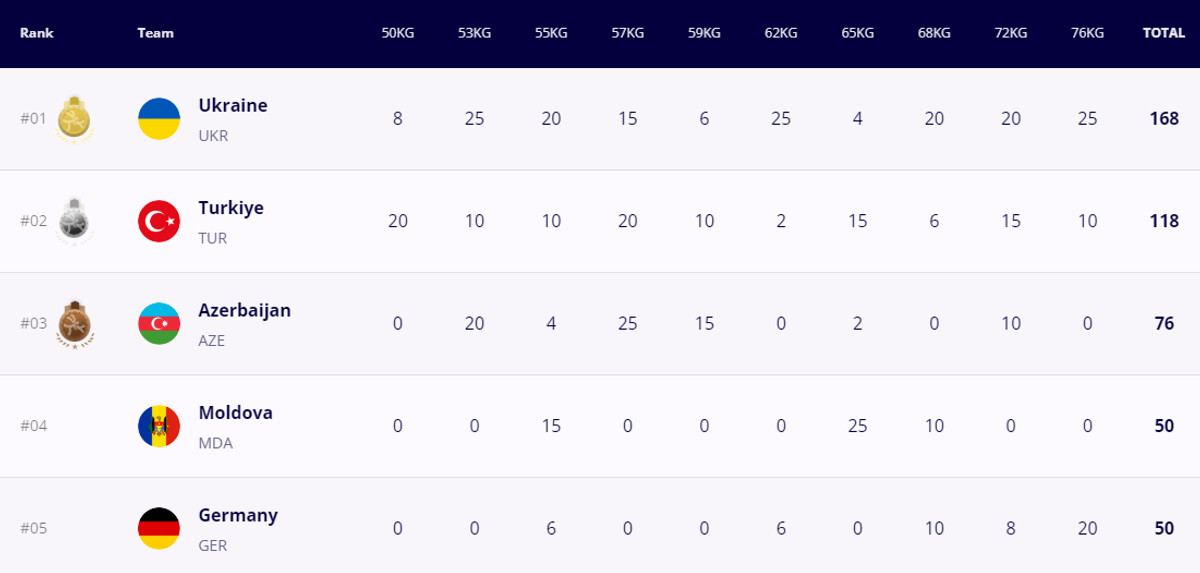Open the Moldova team name link
This screenshot has height=573, width=1200.
tap(235, 413)
